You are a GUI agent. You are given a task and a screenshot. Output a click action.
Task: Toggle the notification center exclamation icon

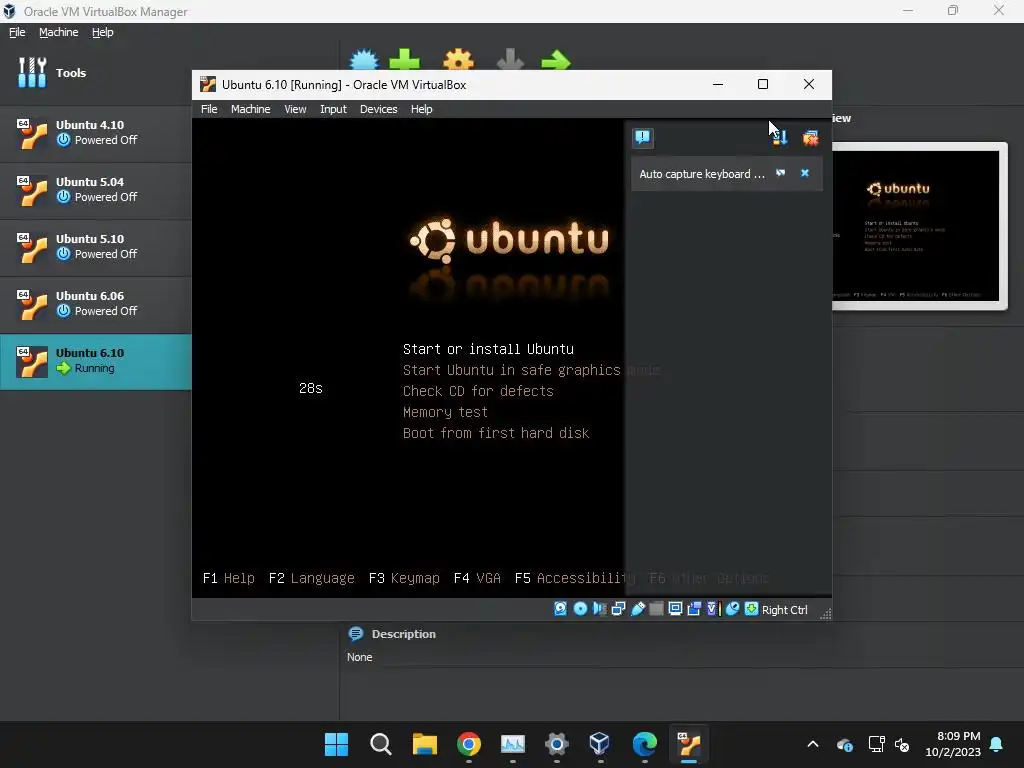coord(643,137)
